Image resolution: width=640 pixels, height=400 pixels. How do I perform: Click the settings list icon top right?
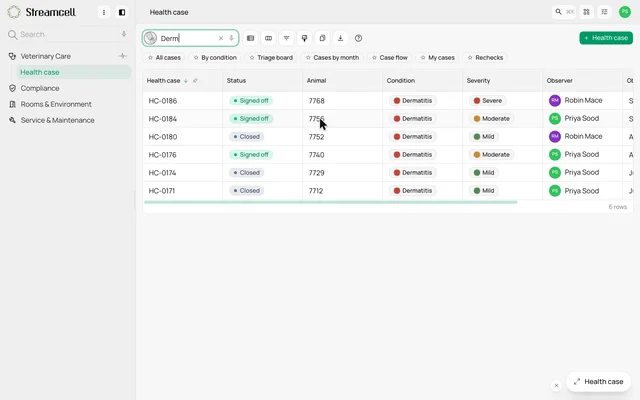tap(604, 12)
